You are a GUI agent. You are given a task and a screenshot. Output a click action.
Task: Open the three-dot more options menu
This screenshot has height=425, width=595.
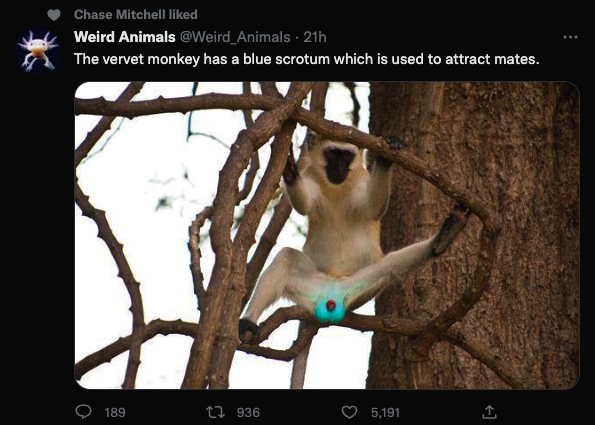(570, 37)
